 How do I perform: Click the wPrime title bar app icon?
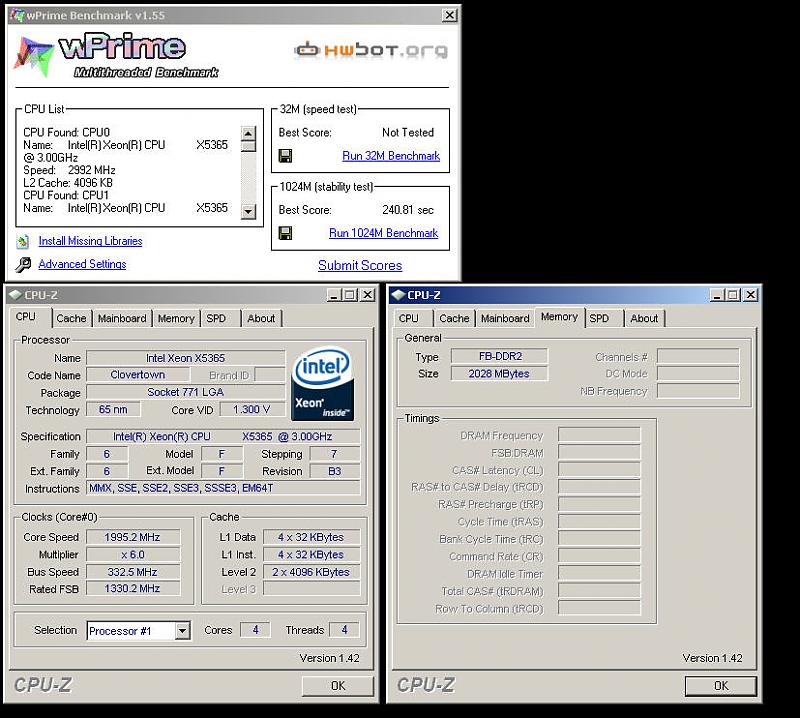click(x=17, y=15)
